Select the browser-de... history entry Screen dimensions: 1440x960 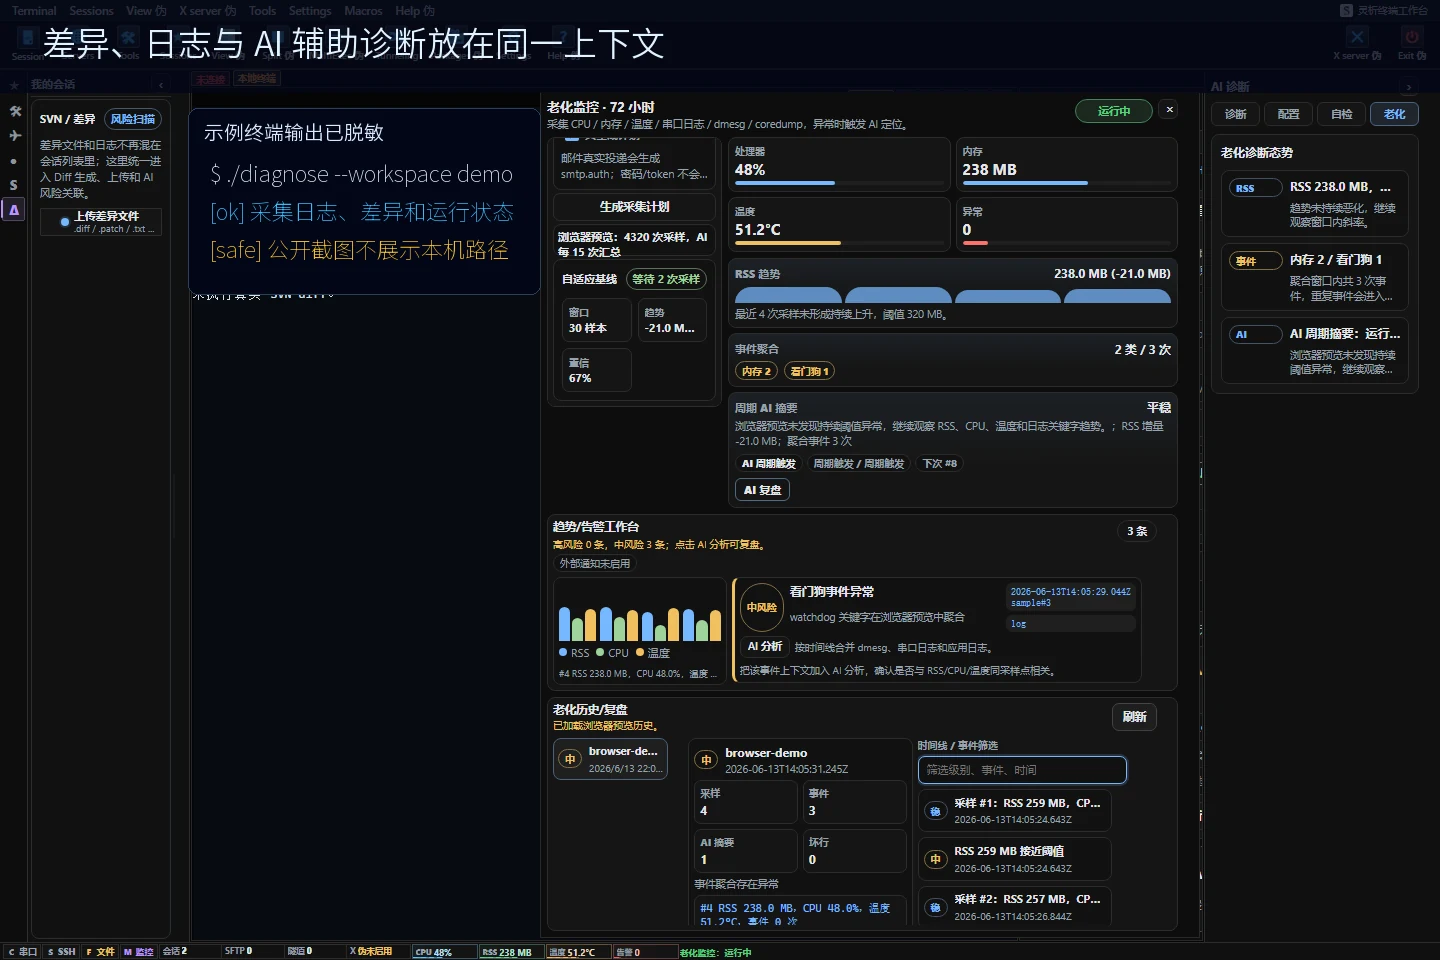pyautogui.click(x=610, y=760)
